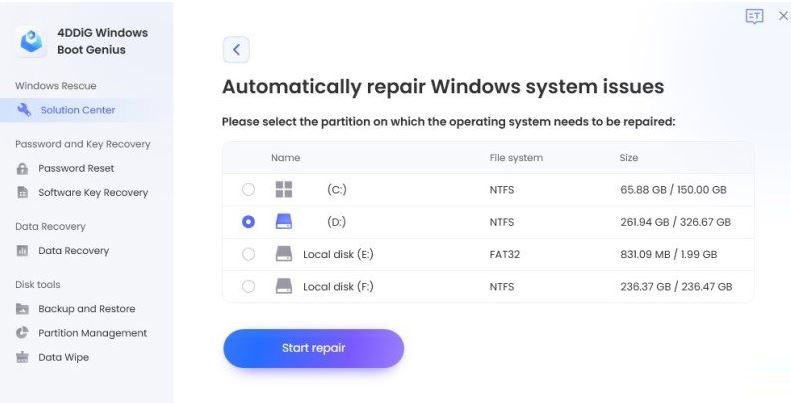Open the feedback icon at top right
This screenshot has width=791, height=403.
coord(754,17)
